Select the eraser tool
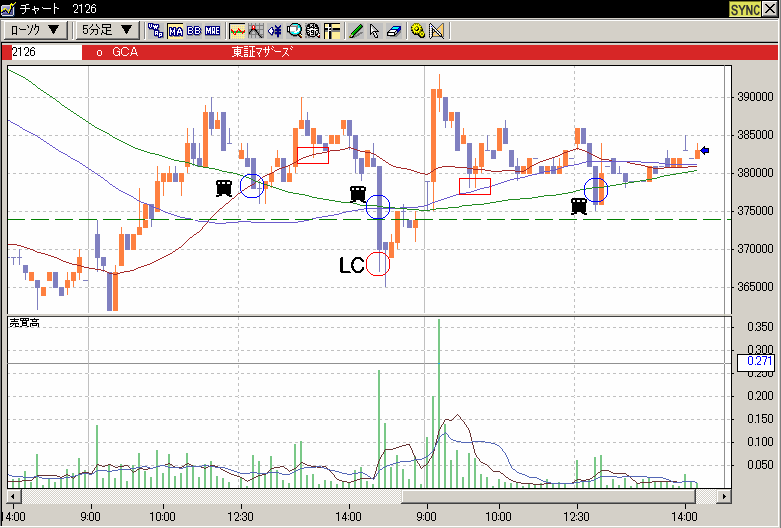Image resolution: width=781 pixels, height=528 pixels. [x=393, y=31]
